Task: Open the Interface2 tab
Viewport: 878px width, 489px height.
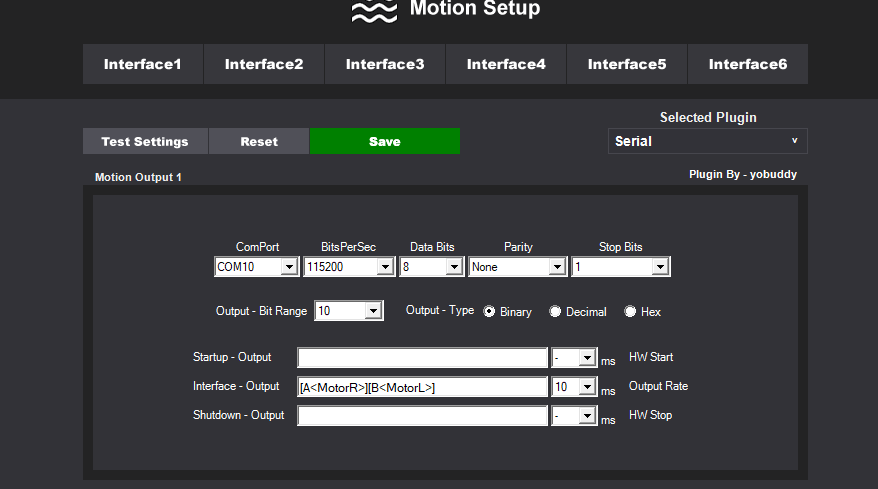Action: [x=264, y=64]
